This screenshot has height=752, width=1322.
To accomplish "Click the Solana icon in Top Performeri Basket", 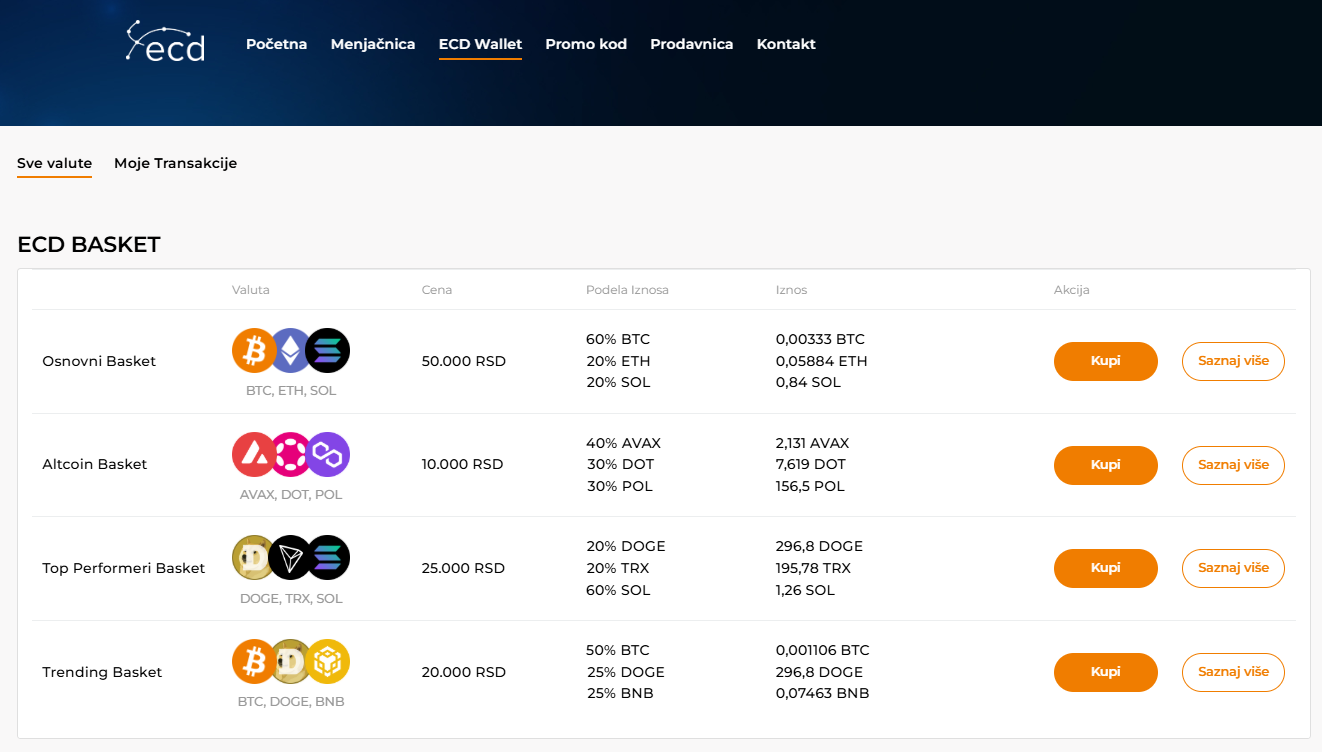I will click(328, 558).
